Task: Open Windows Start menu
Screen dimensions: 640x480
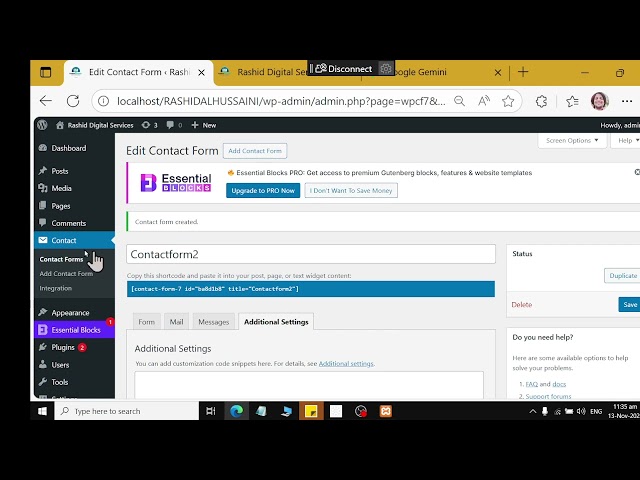Action: coord(42,411)
